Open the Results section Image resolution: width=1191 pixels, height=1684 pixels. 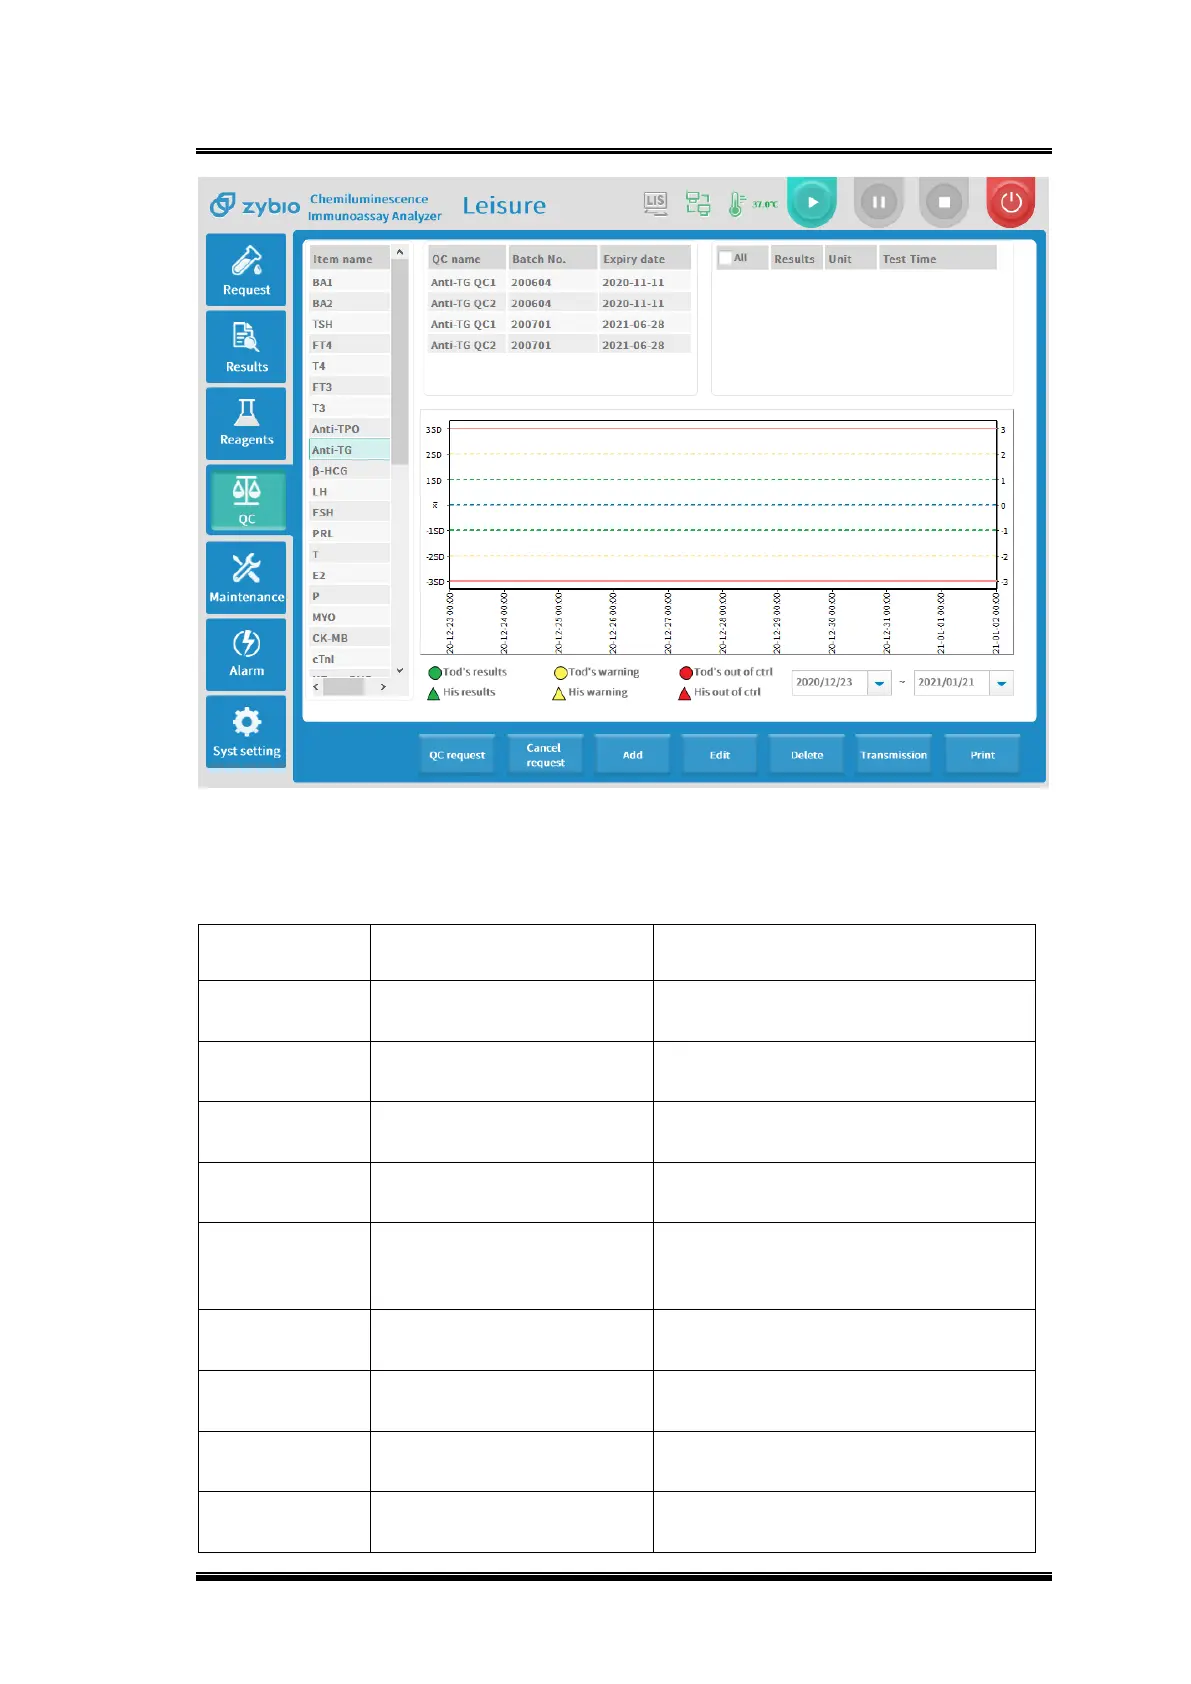click(246, 347)
